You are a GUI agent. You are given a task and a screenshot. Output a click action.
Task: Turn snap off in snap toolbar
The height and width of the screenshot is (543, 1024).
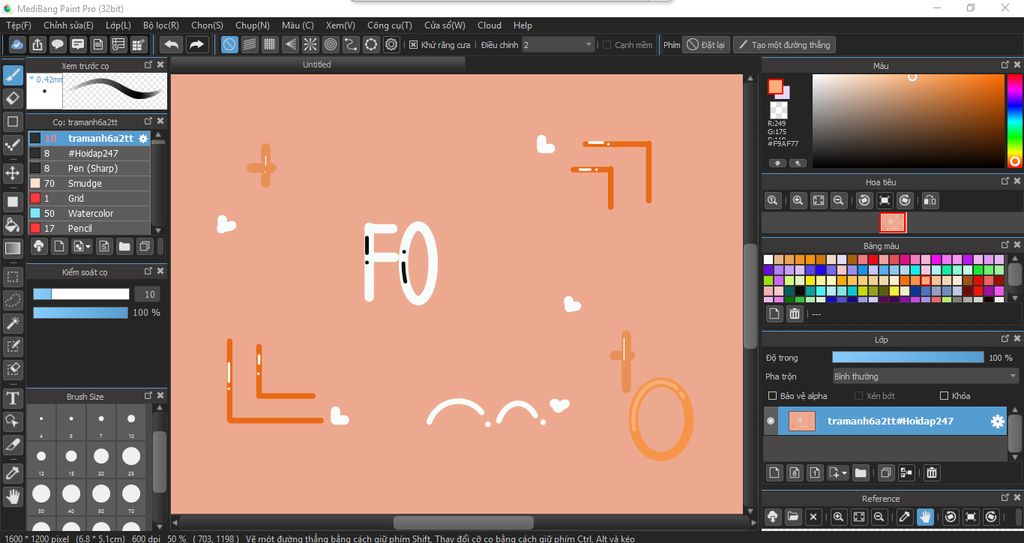click(229, 44)
